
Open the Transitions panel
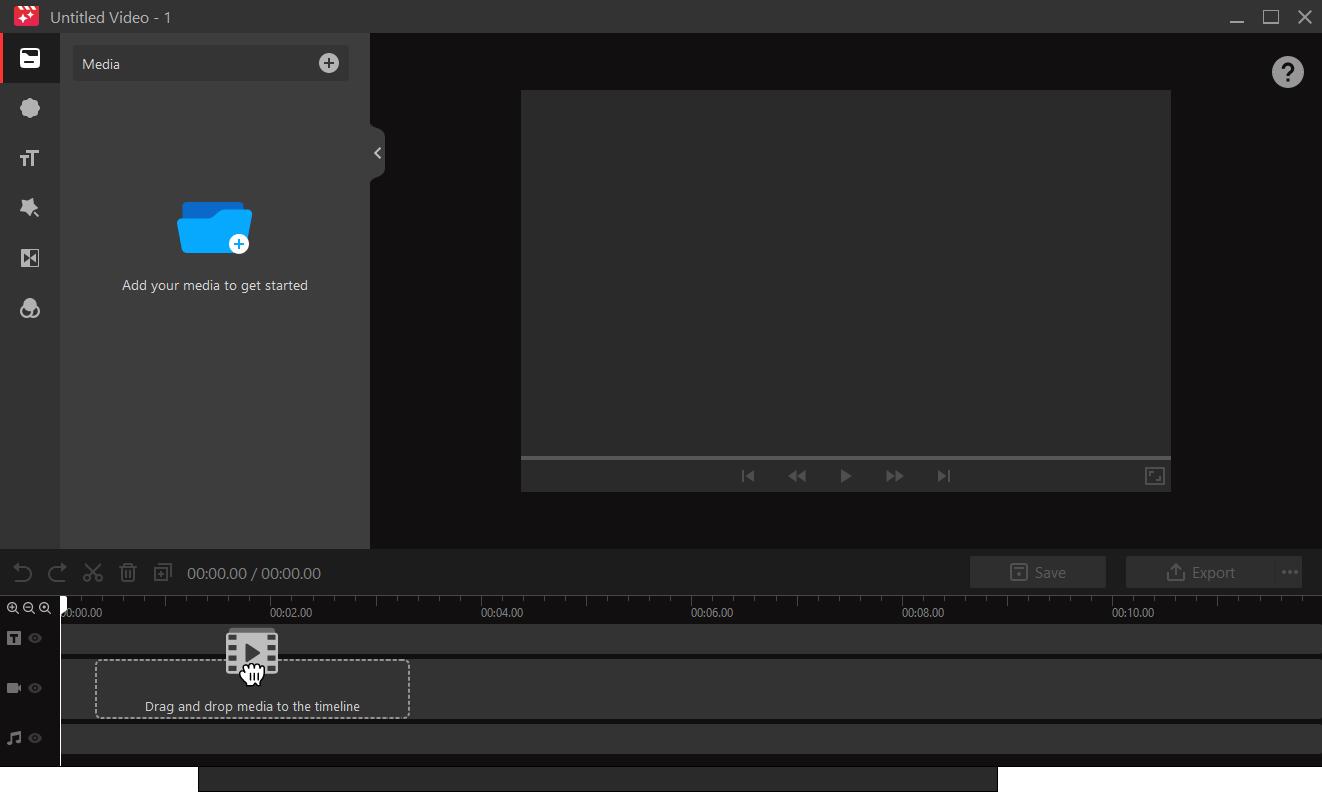point(30,258)
